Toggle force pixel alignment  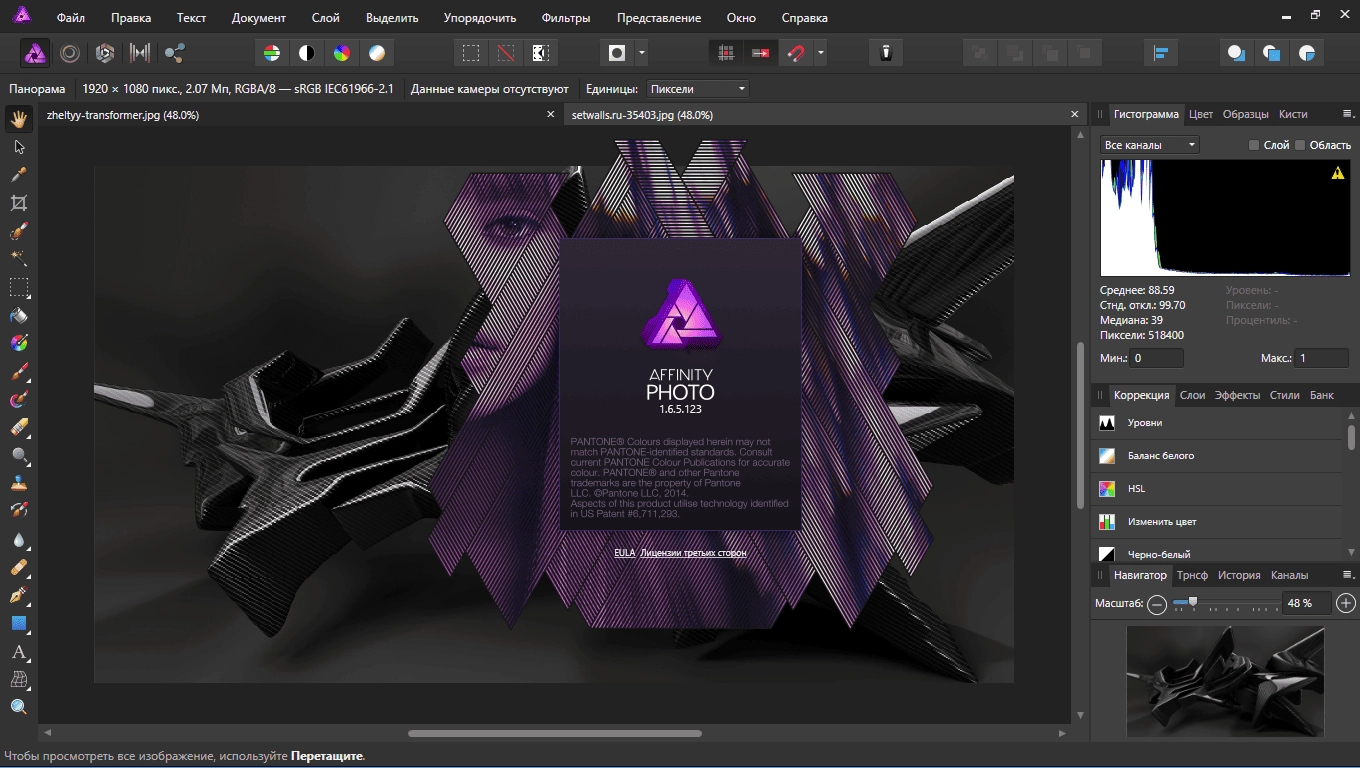click(761, 53)
